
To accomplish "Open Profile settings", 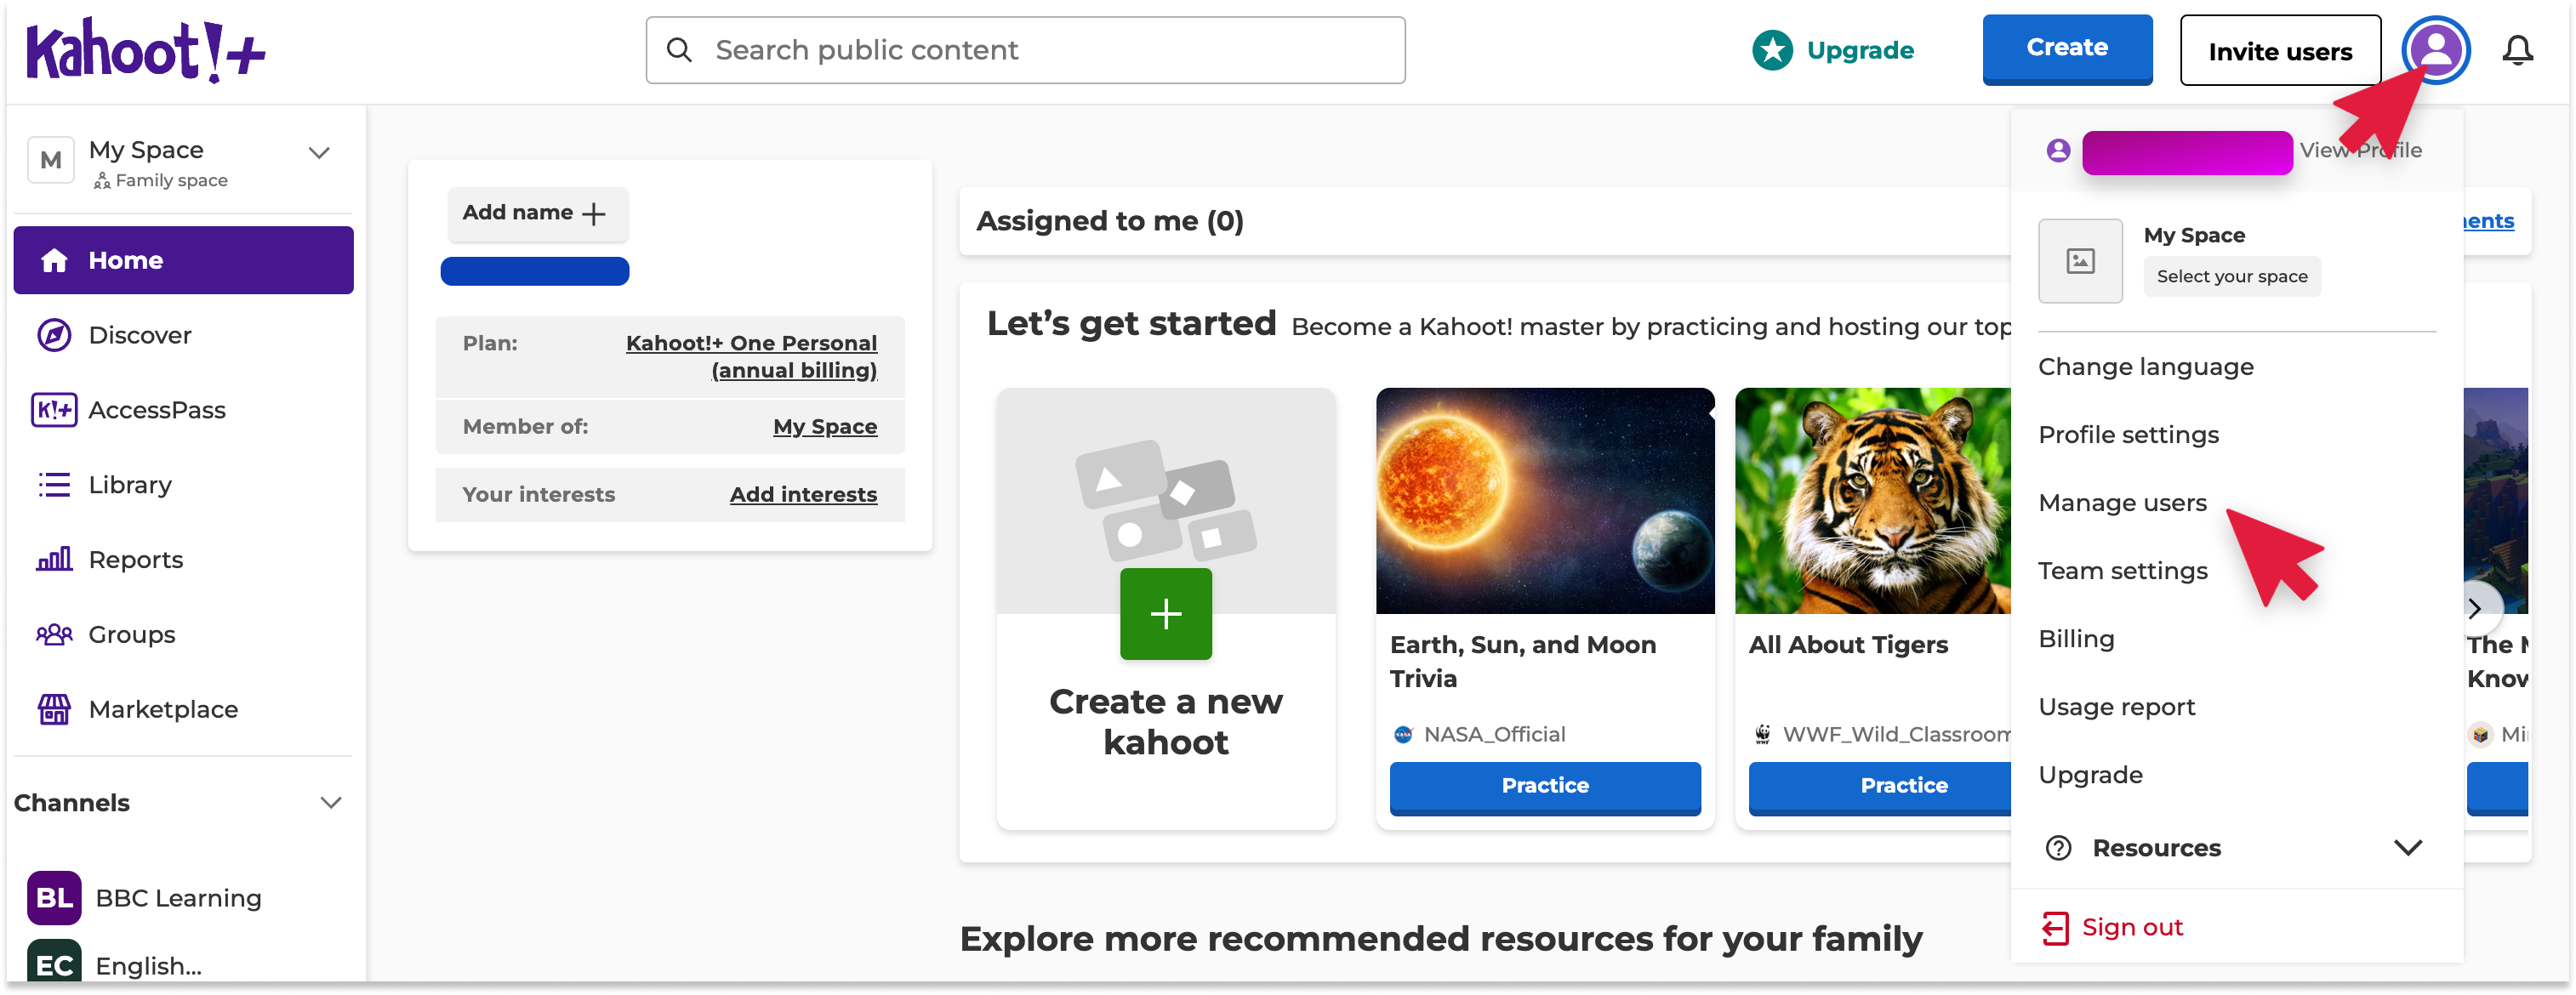I will click(x=2128, y=435).
